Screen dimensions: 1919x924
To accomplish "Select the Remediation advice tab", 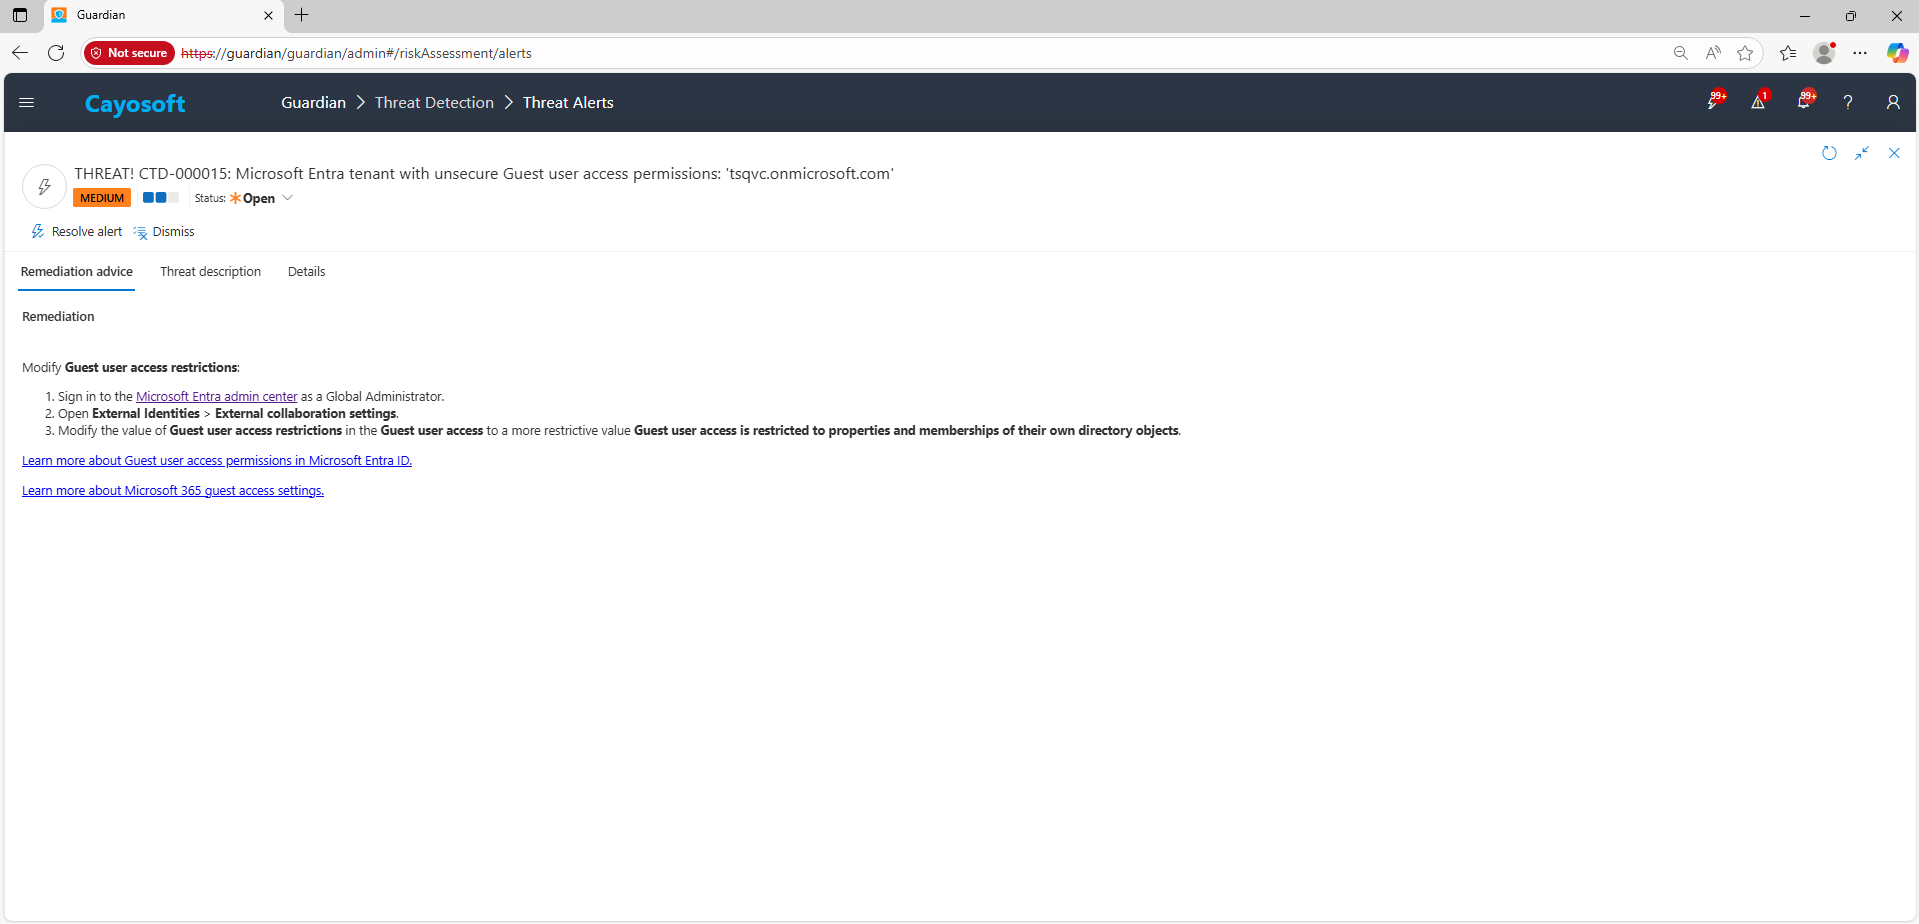I will click(77, 272).
